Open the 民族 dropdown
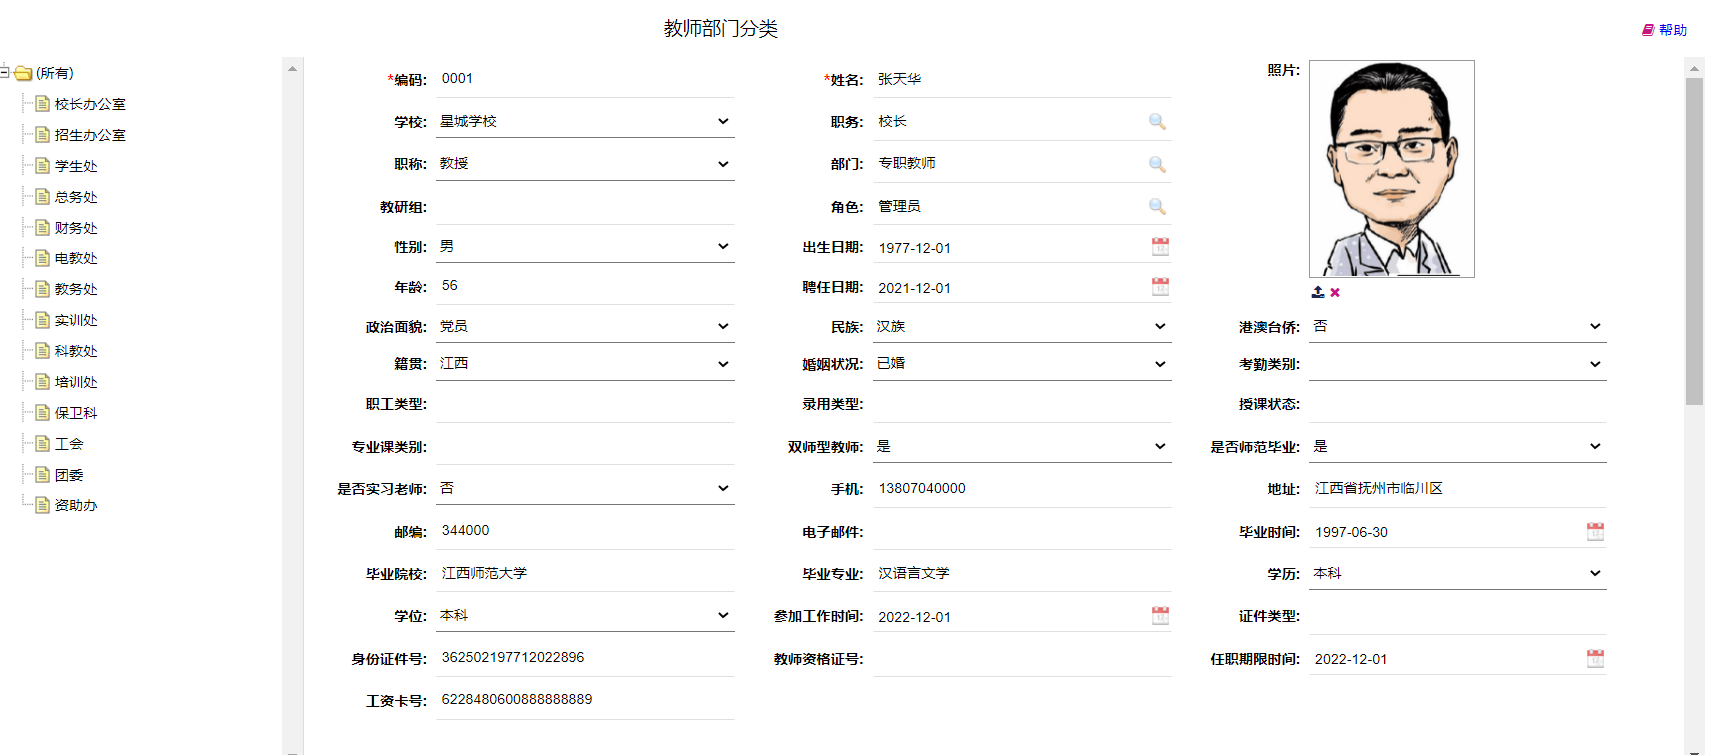The height and width of the screenshot is (755, 1723). point(1022,326)
